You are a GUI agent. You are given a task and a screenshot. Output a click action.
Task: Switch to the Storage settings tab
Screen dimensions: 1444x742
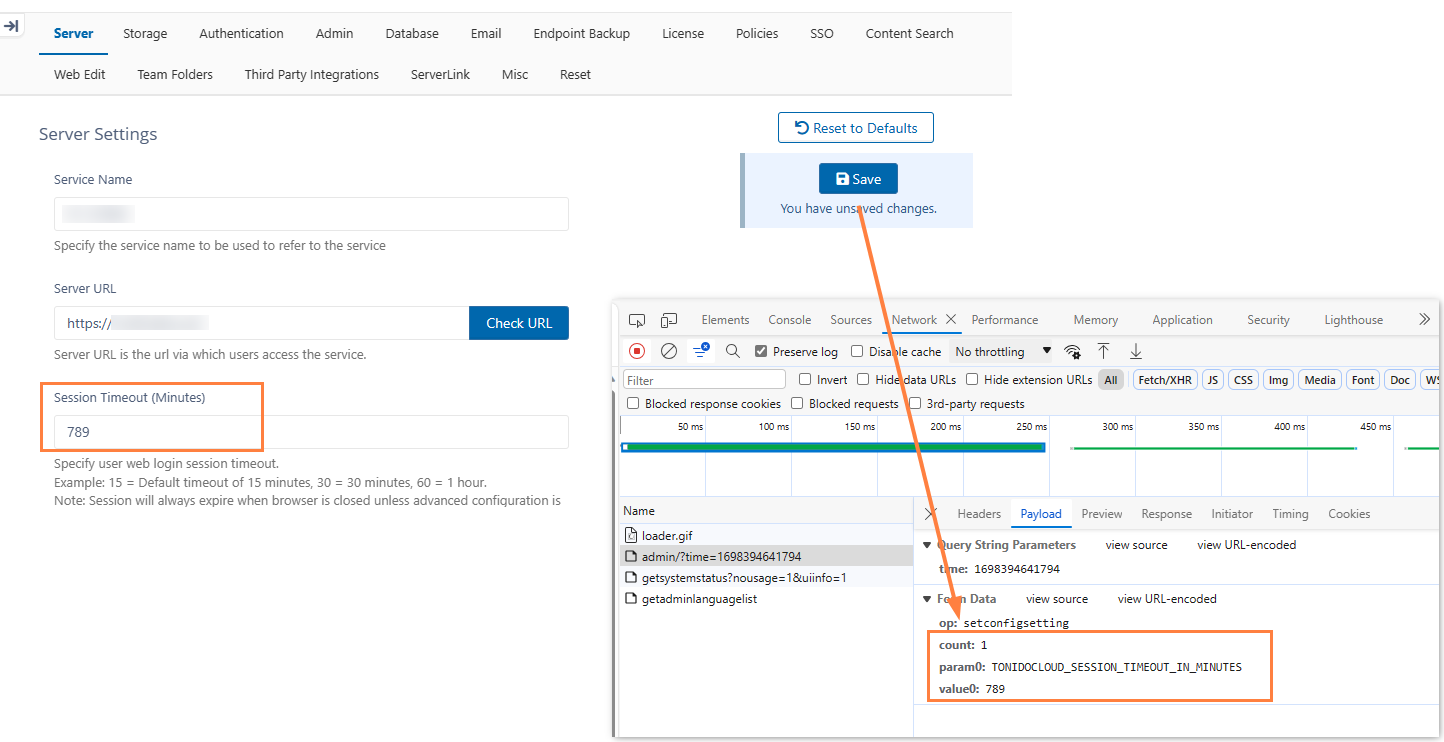[x=145, y=33]
